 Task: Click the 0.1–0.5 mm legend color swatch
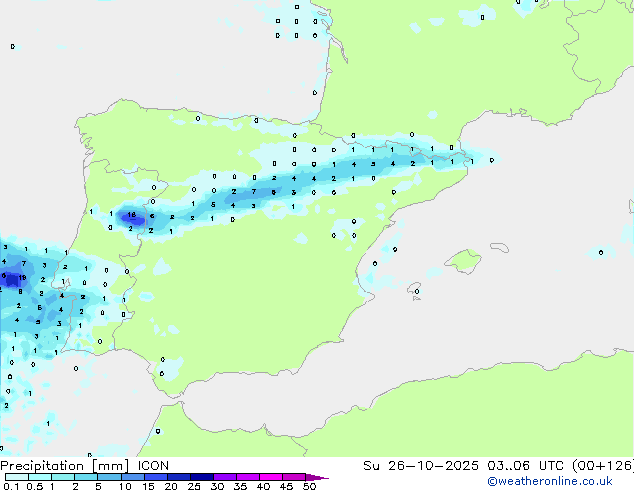17,477
